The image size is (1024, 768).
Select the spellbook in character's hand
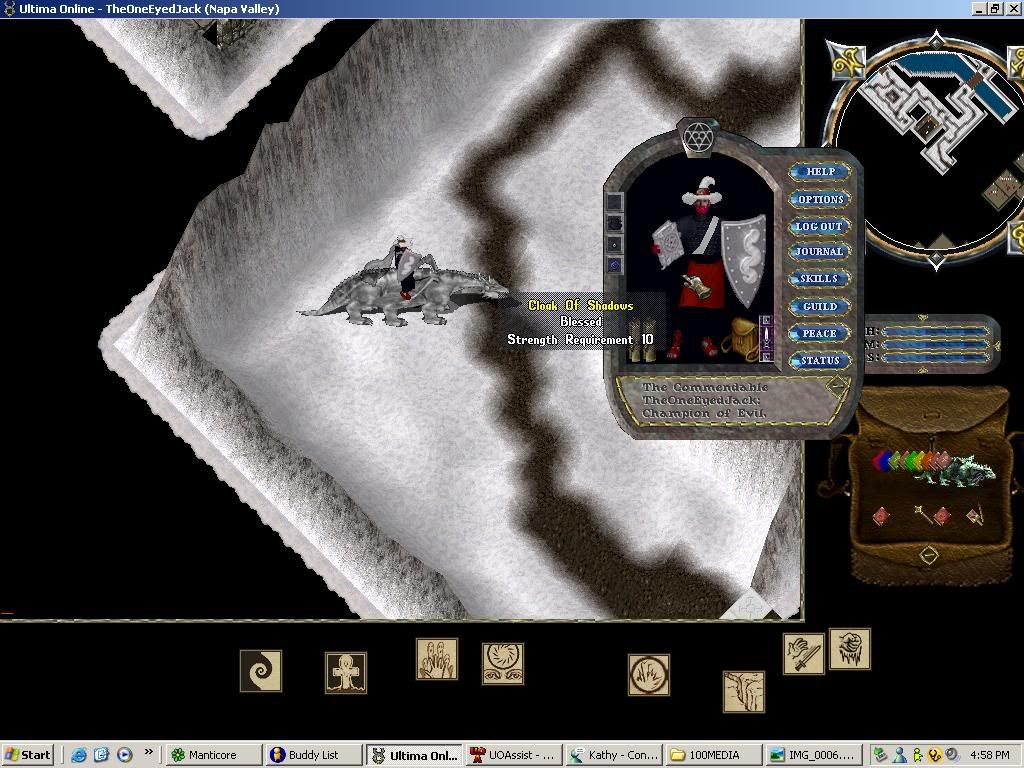[x=667, y=244]
